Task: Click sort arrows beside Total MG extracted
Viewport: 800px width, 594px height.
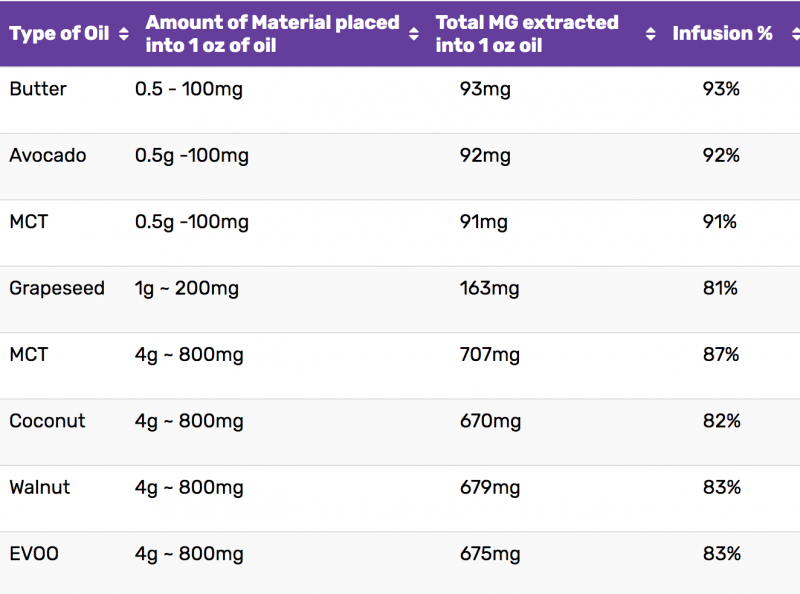Action: [x=651, y=34]
